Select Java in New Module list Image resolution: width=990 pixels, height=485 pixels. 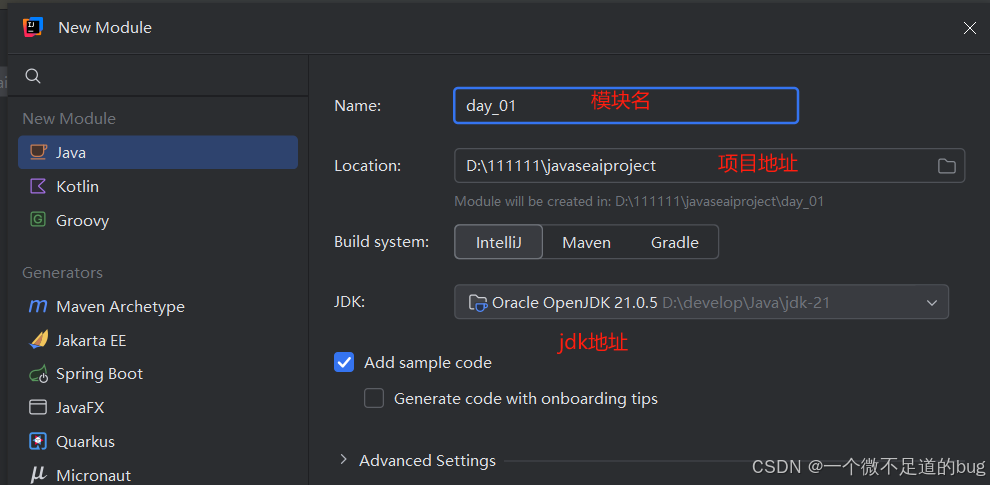(158, 152)
